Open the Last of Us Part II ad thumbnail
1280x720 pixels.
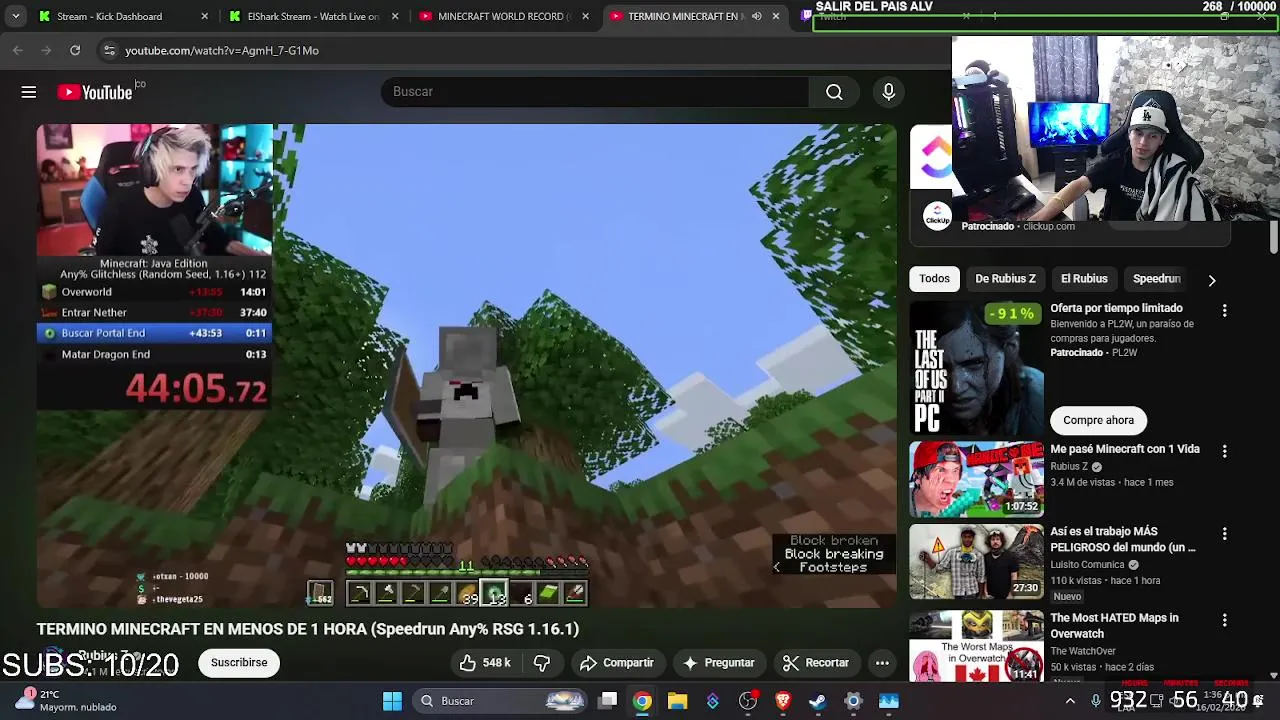tap(976, 369)
